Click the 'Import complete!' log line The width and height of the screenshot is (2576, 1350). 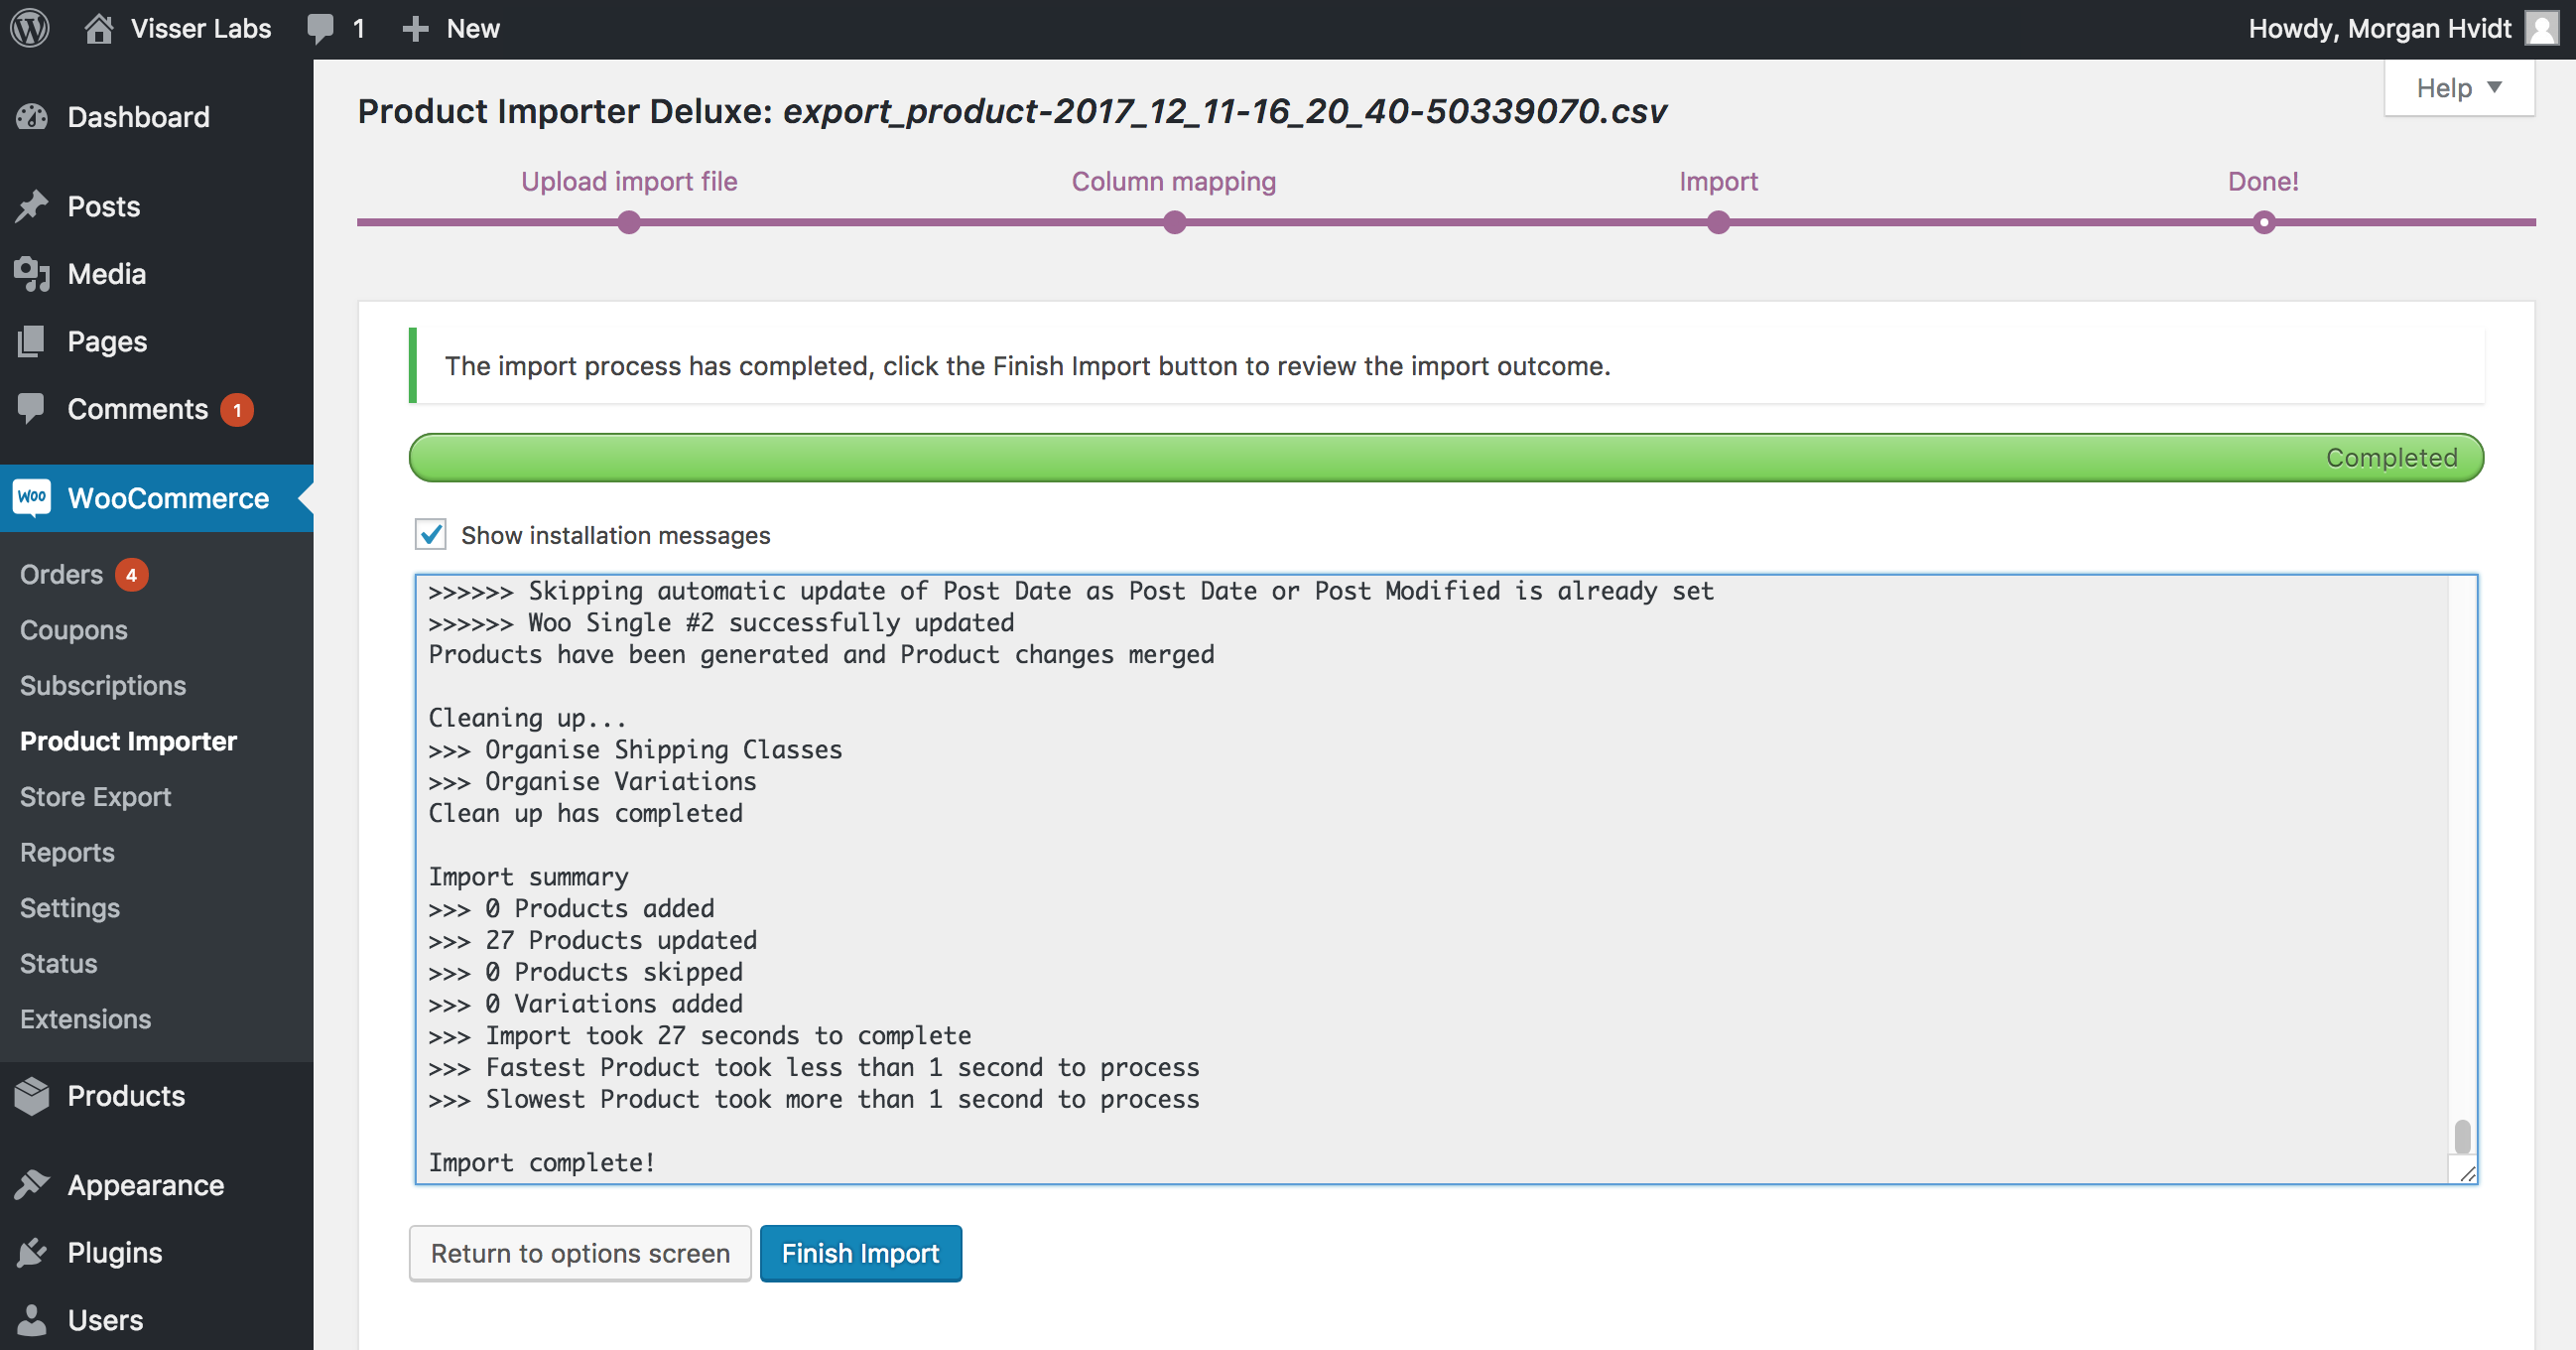pyautogui.click(x=541, y=1162)
